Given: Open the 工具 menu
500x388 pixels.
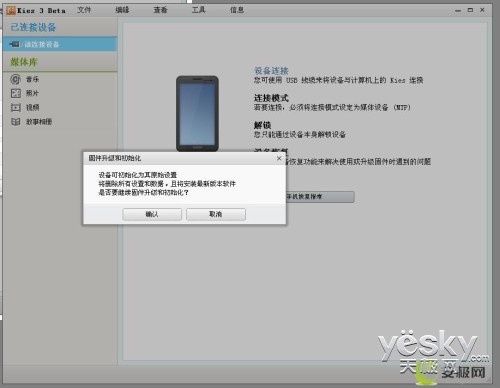Looking at the screenshot, I should click(198, 10).
